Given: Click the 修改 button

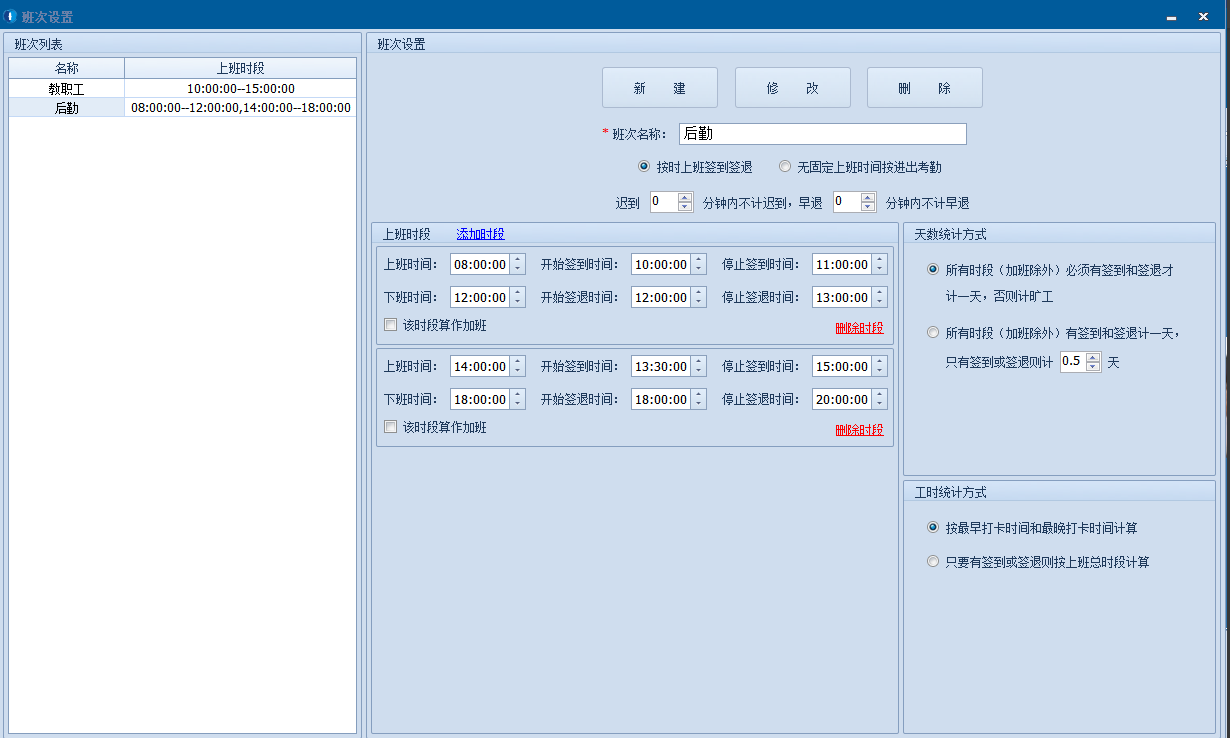Looking at the screenshot, I should tap(792, 88).
